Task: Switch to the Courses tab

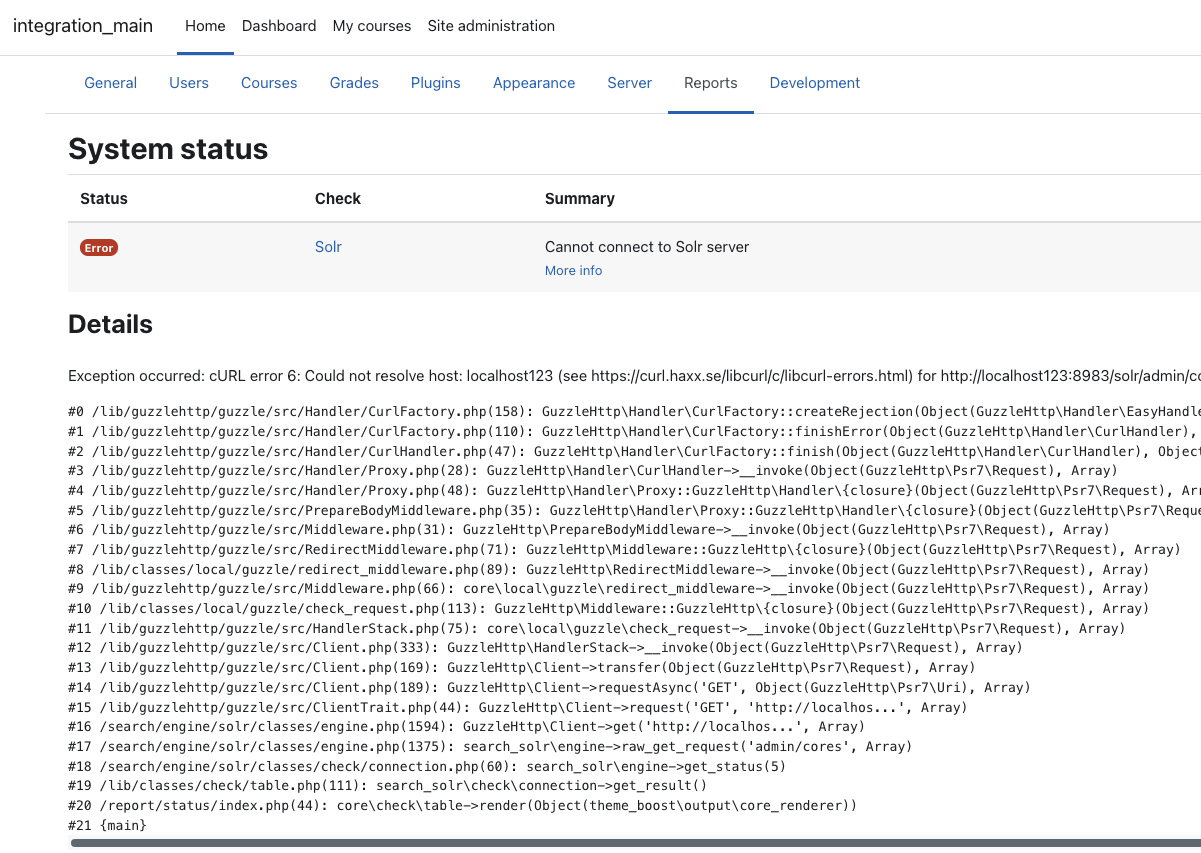Action: [269, 83]
